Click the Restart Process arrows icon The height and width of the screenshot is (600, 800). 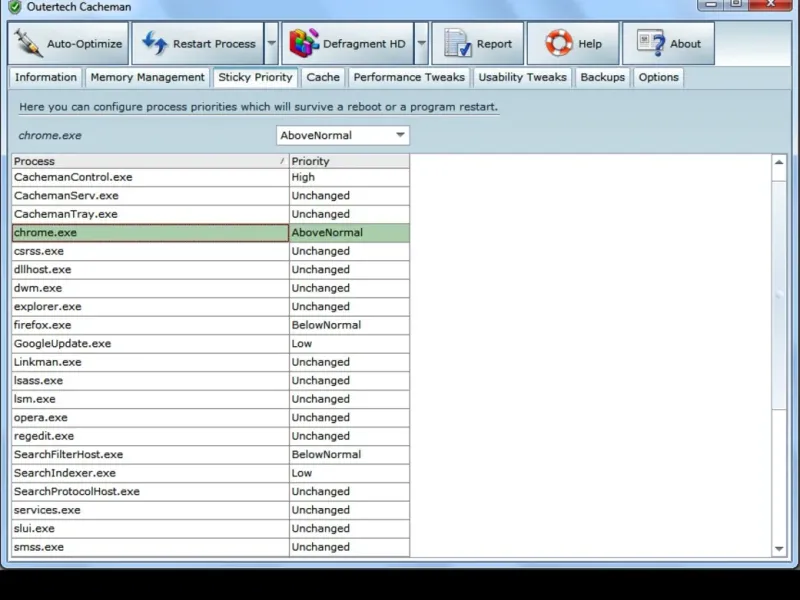coord(154,44)
